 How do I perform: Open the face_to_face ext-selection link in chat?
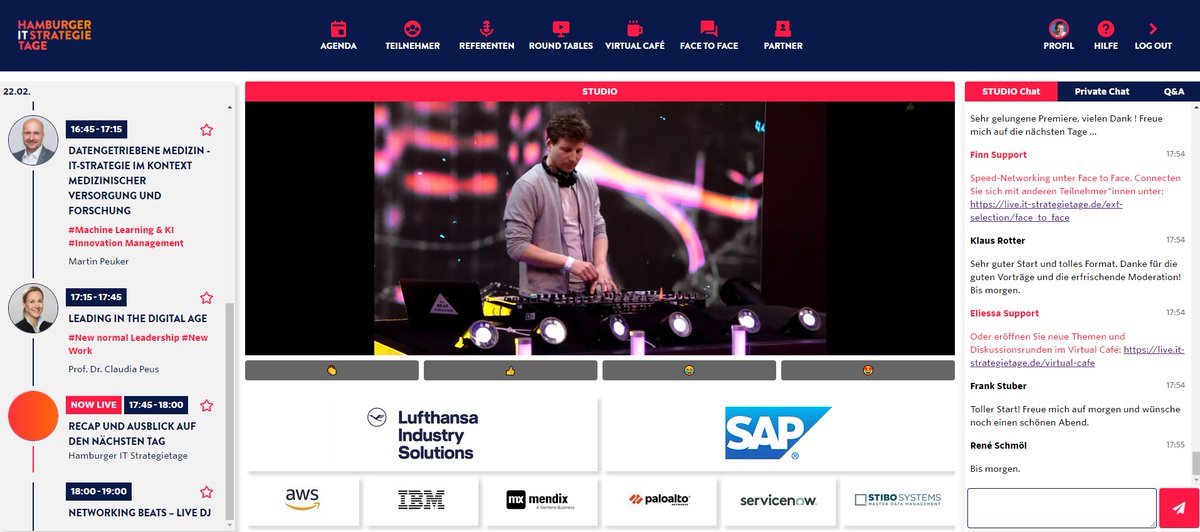pyautogui.click(x=1046, y=210)
